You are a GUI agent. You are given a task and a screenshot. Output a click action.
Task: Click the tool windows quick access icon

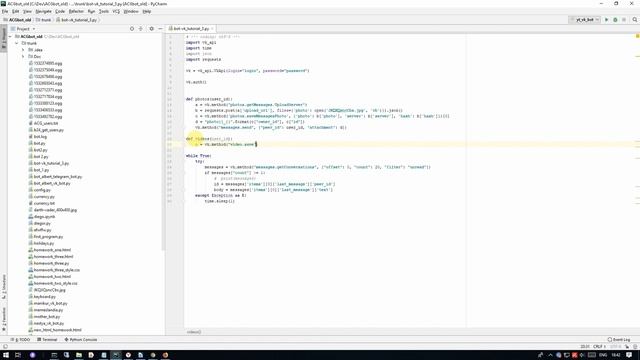[x=5, y=346]
